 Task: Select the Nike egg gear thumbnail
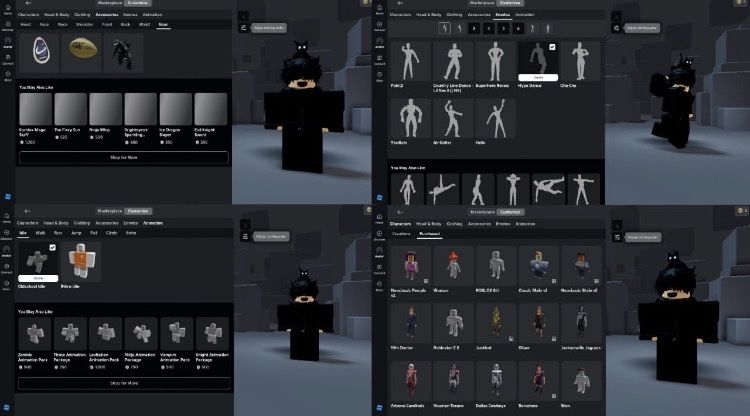41,52
